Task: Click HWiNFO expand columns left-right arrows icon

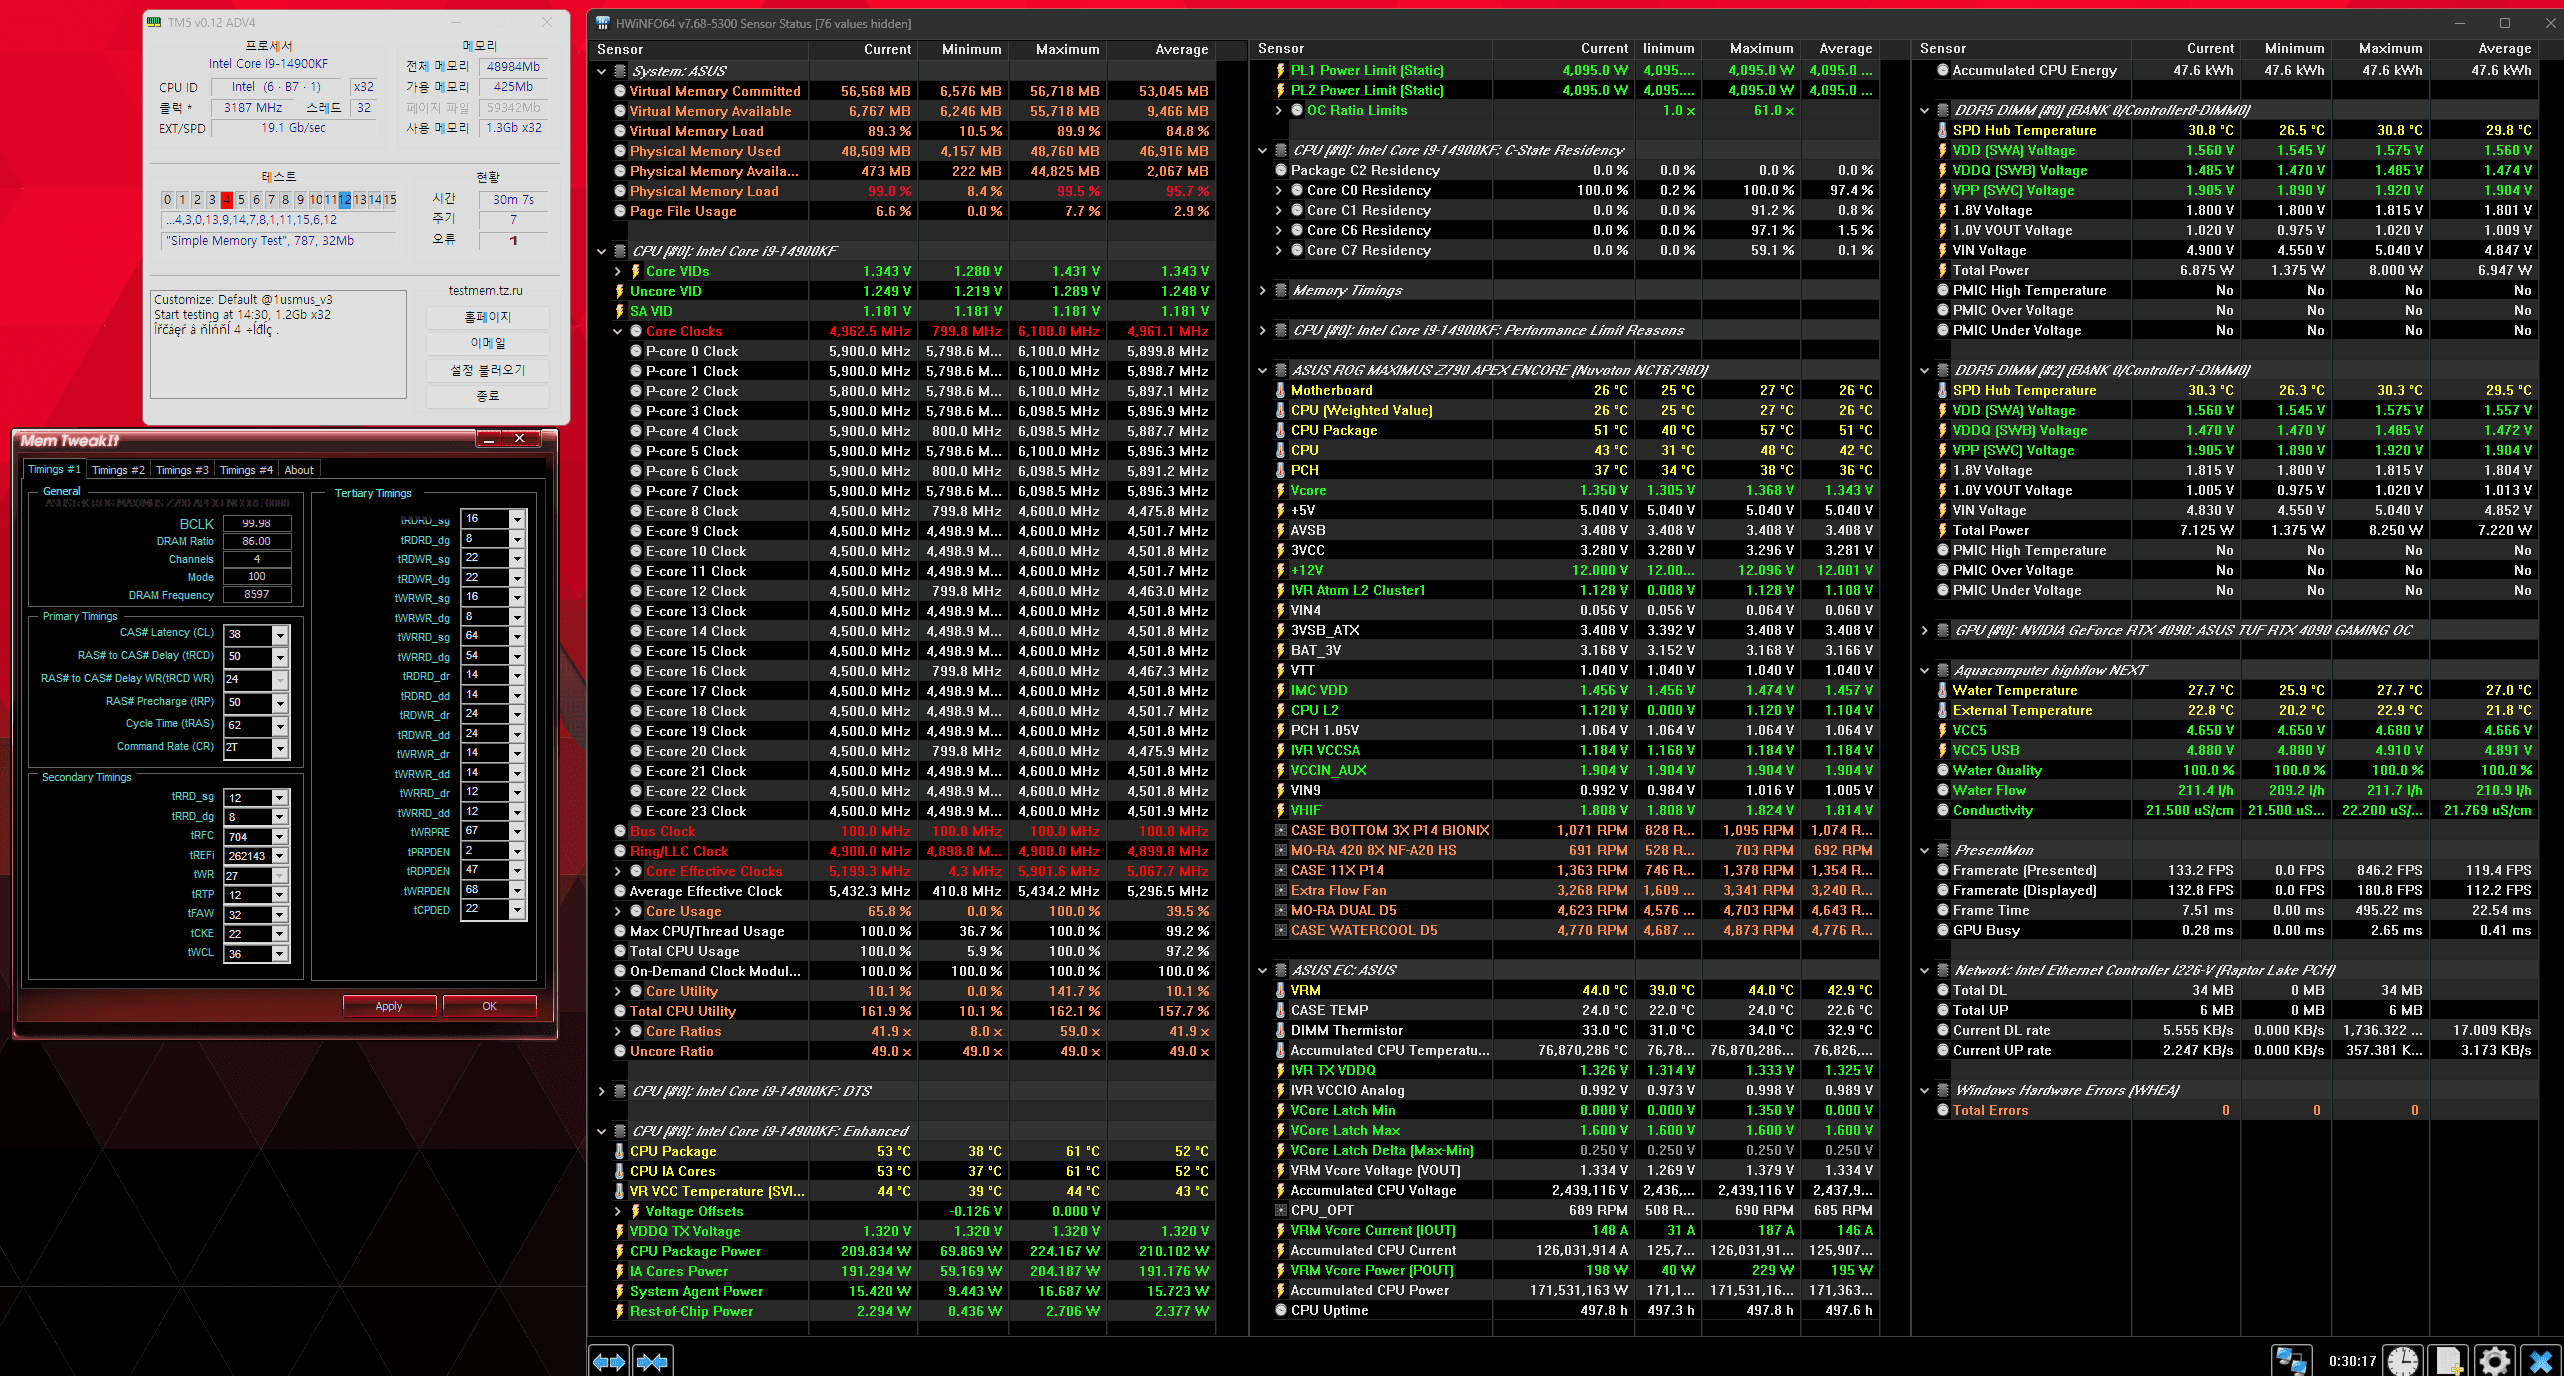Action: [609, 1361]
